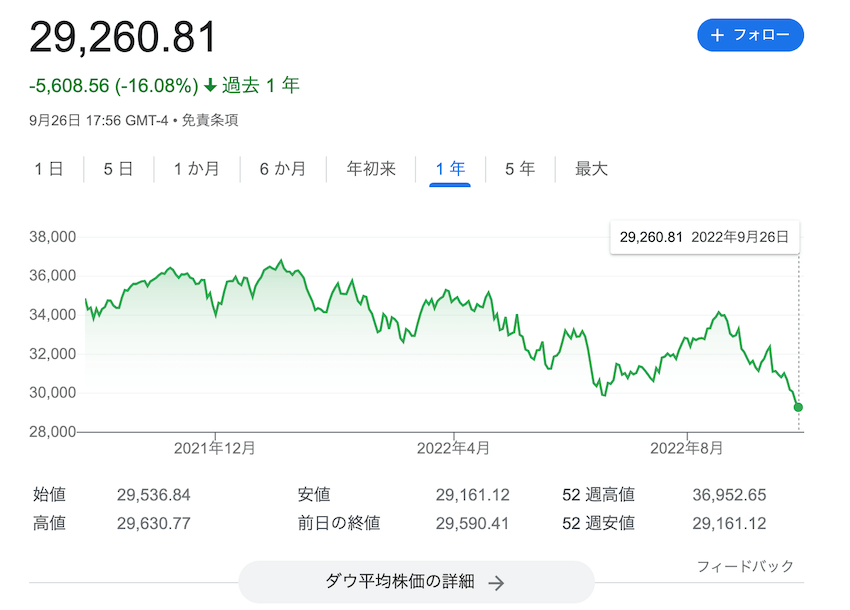Screen dimensions: 850x610
Task: Open the 免責条項 disclaimer link
Action: coord(210,120)
